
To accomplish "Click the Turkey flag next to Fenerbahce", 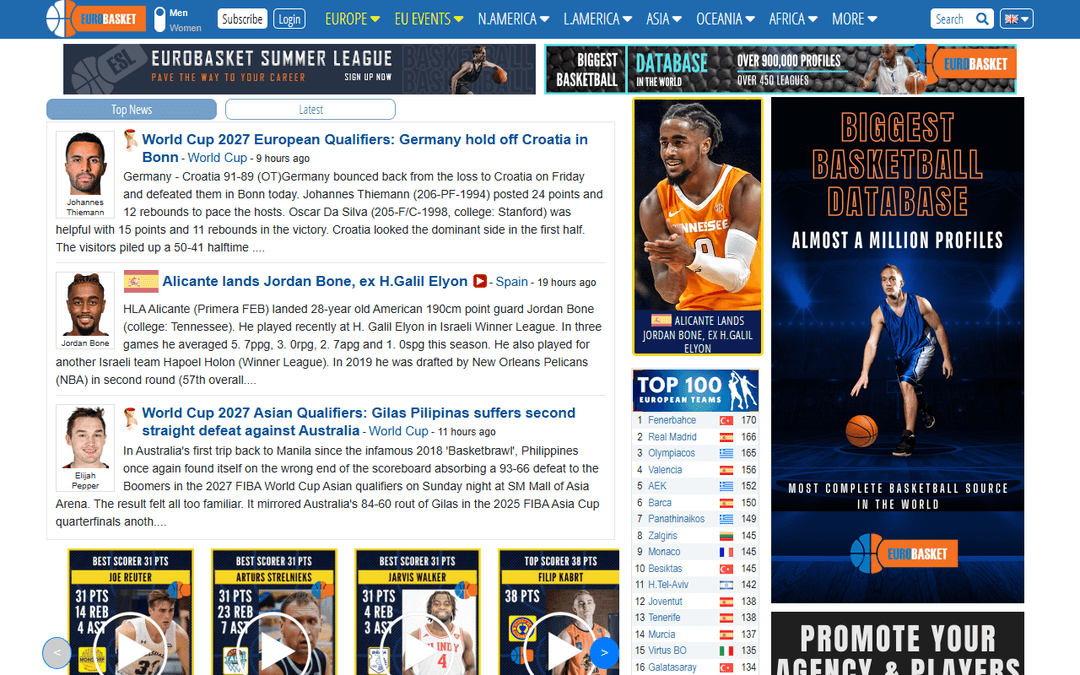I will [726, 420].
